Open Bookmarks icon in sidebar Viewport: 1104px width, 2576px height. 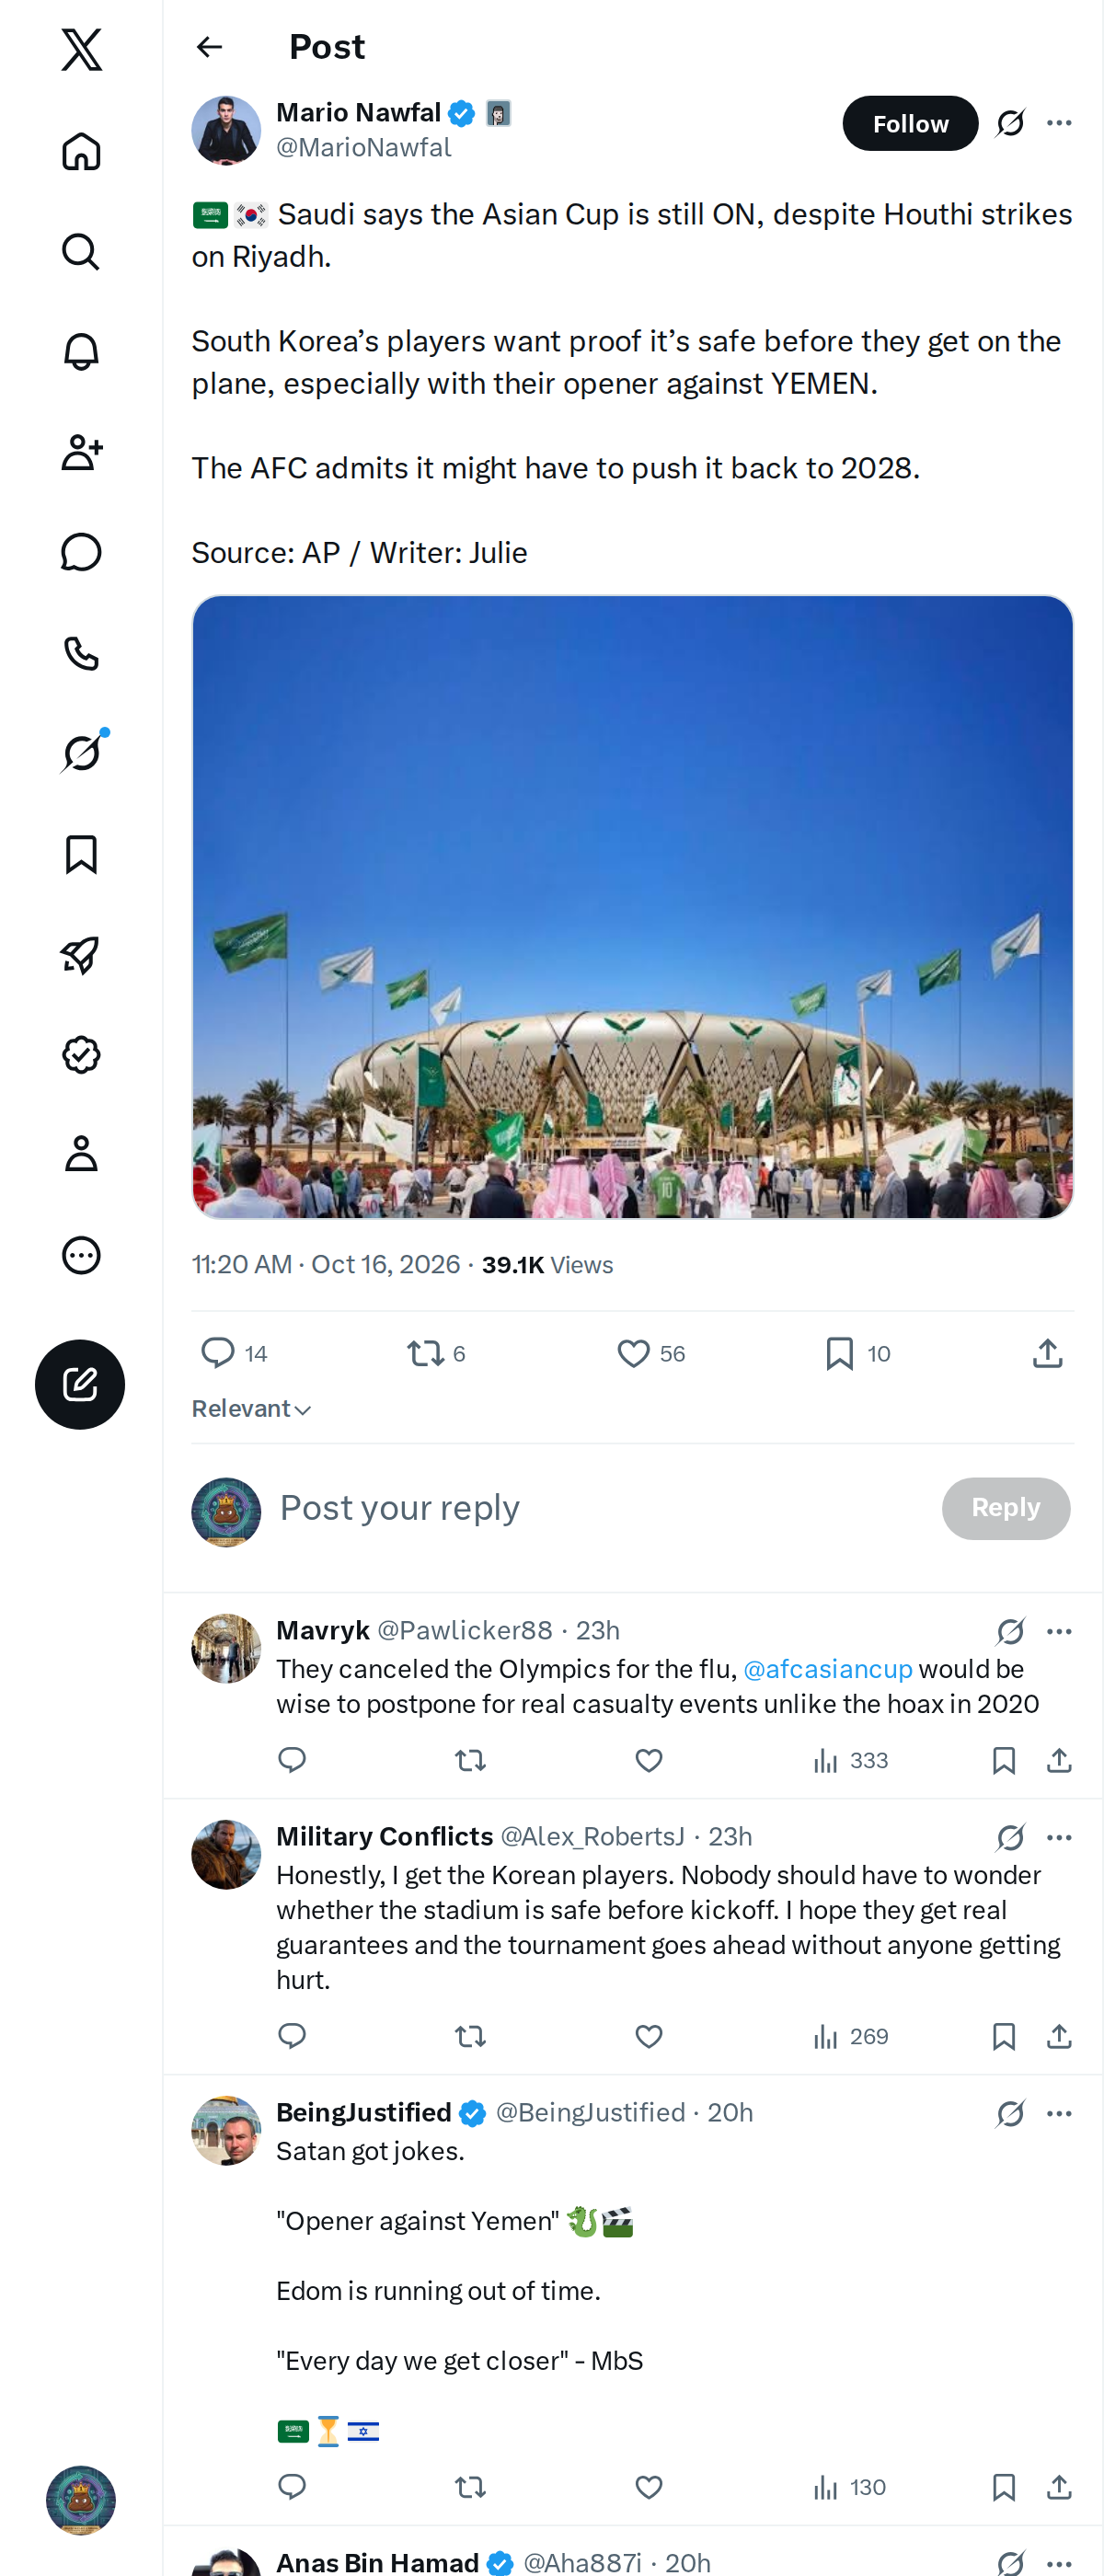[x=81, y=855]
